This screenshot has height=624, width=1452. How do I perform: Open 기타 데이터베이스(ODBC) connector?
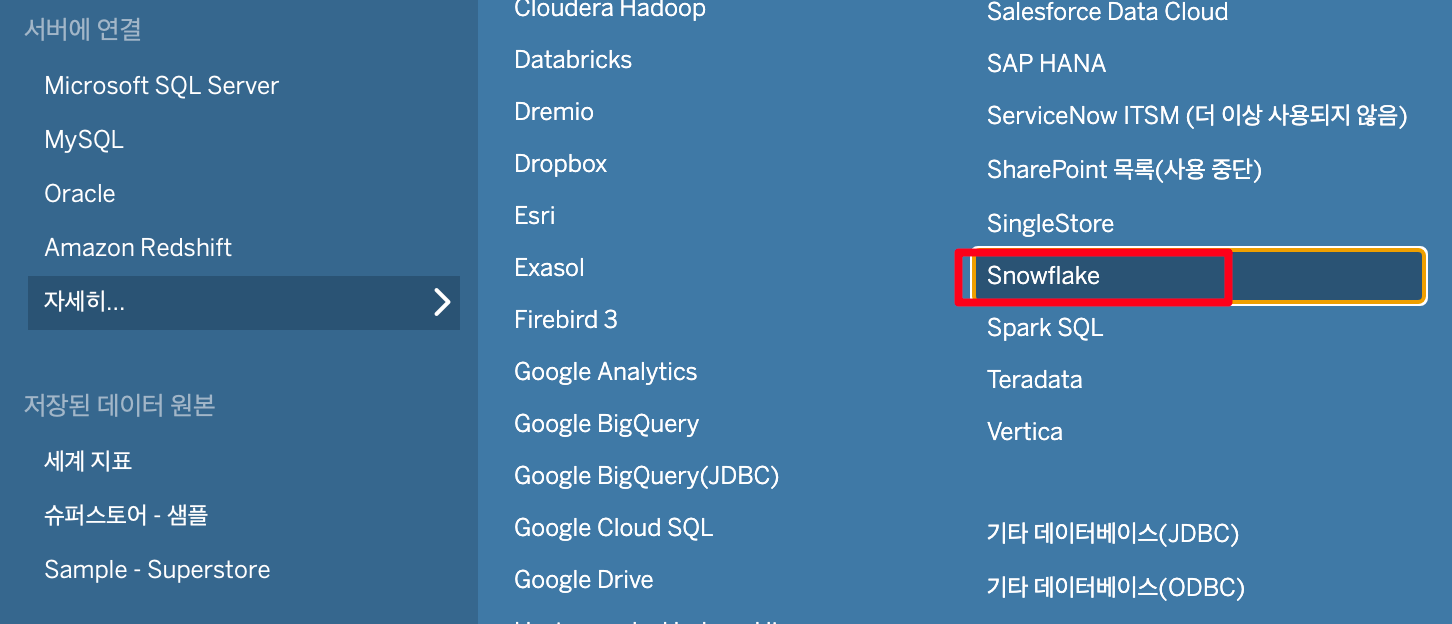tap(1116, 588)
